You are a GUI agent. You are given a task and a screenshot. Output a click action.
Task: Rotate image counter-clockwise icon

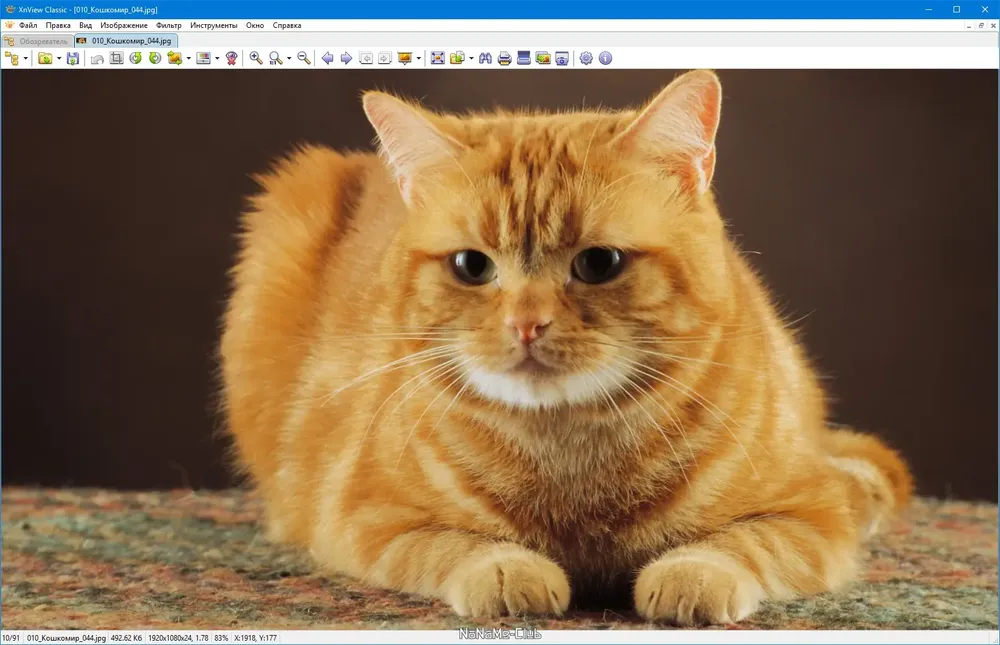(136, 59)
